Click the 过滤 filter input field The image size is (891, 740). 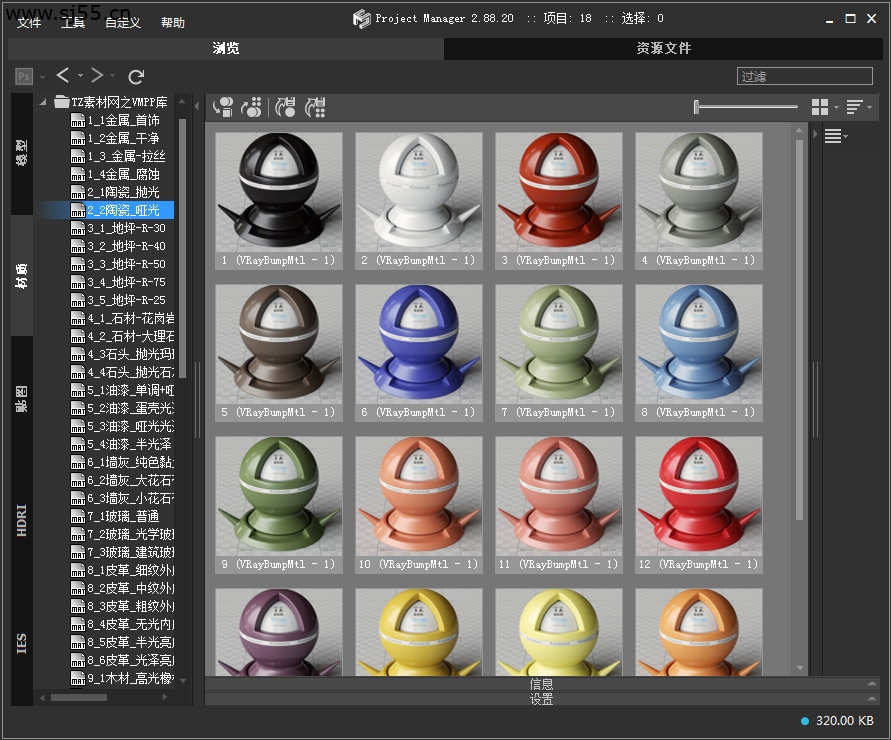click(805, 76)
